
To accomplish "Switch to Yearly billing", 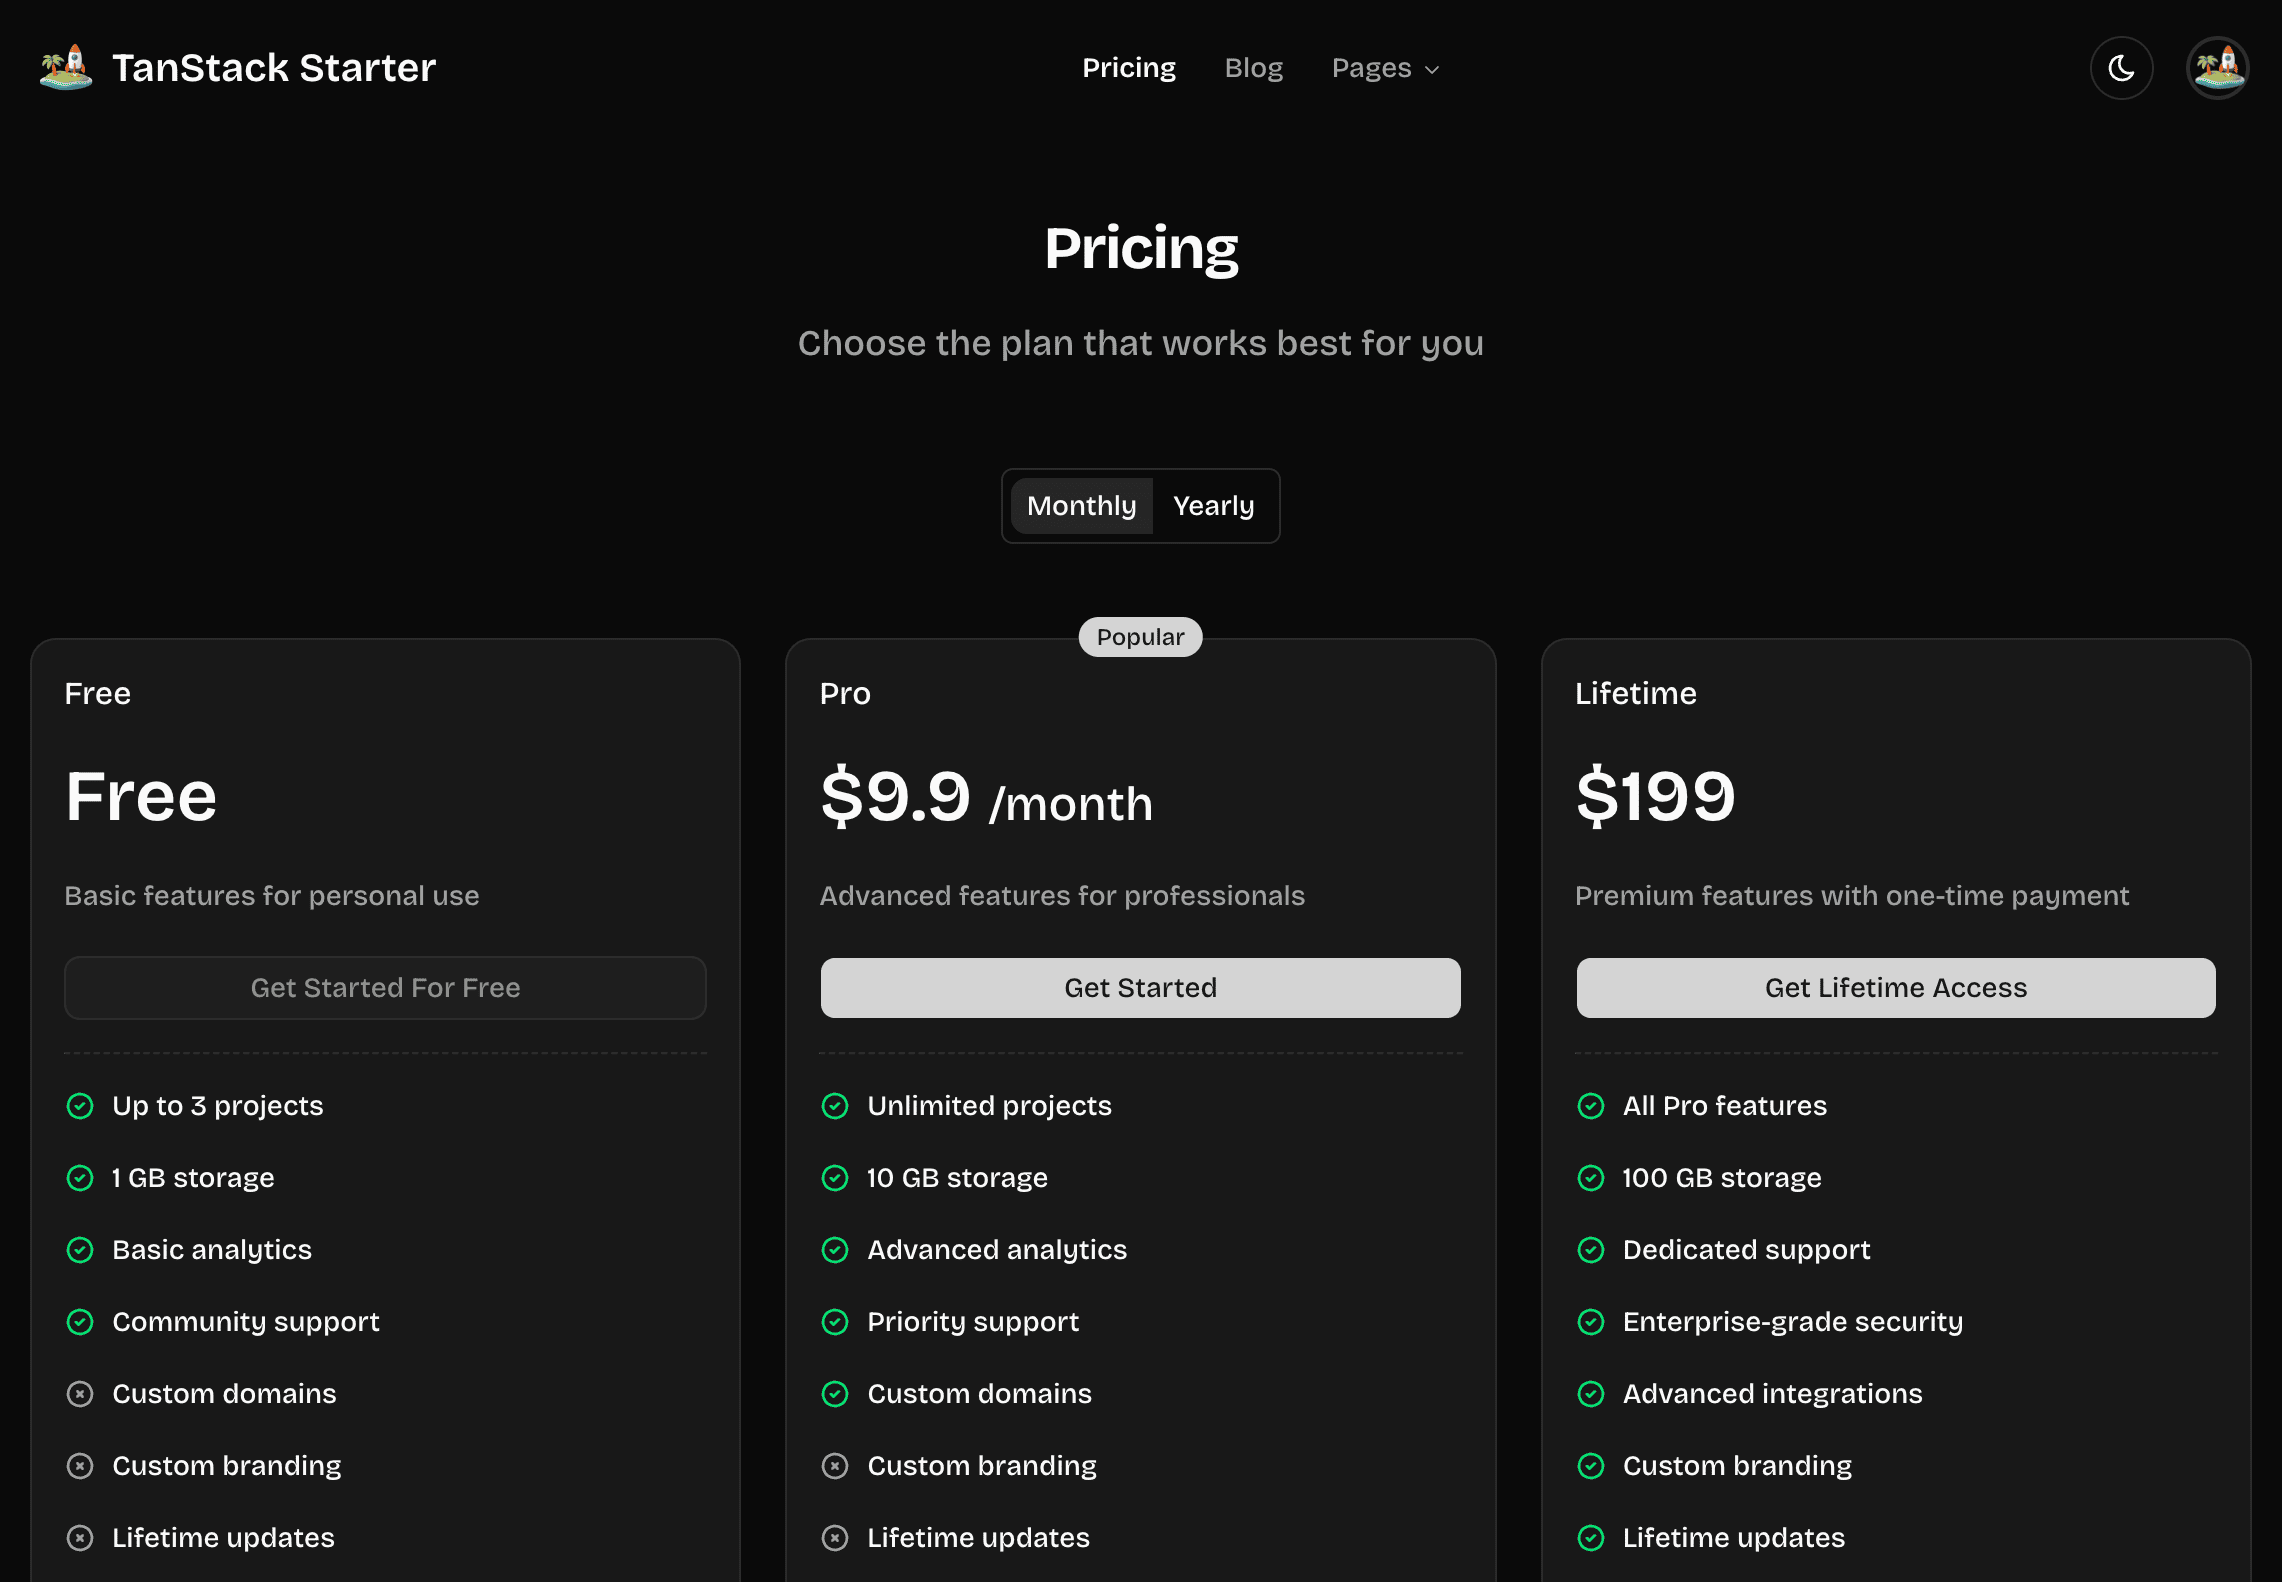I will [1213, 506].
